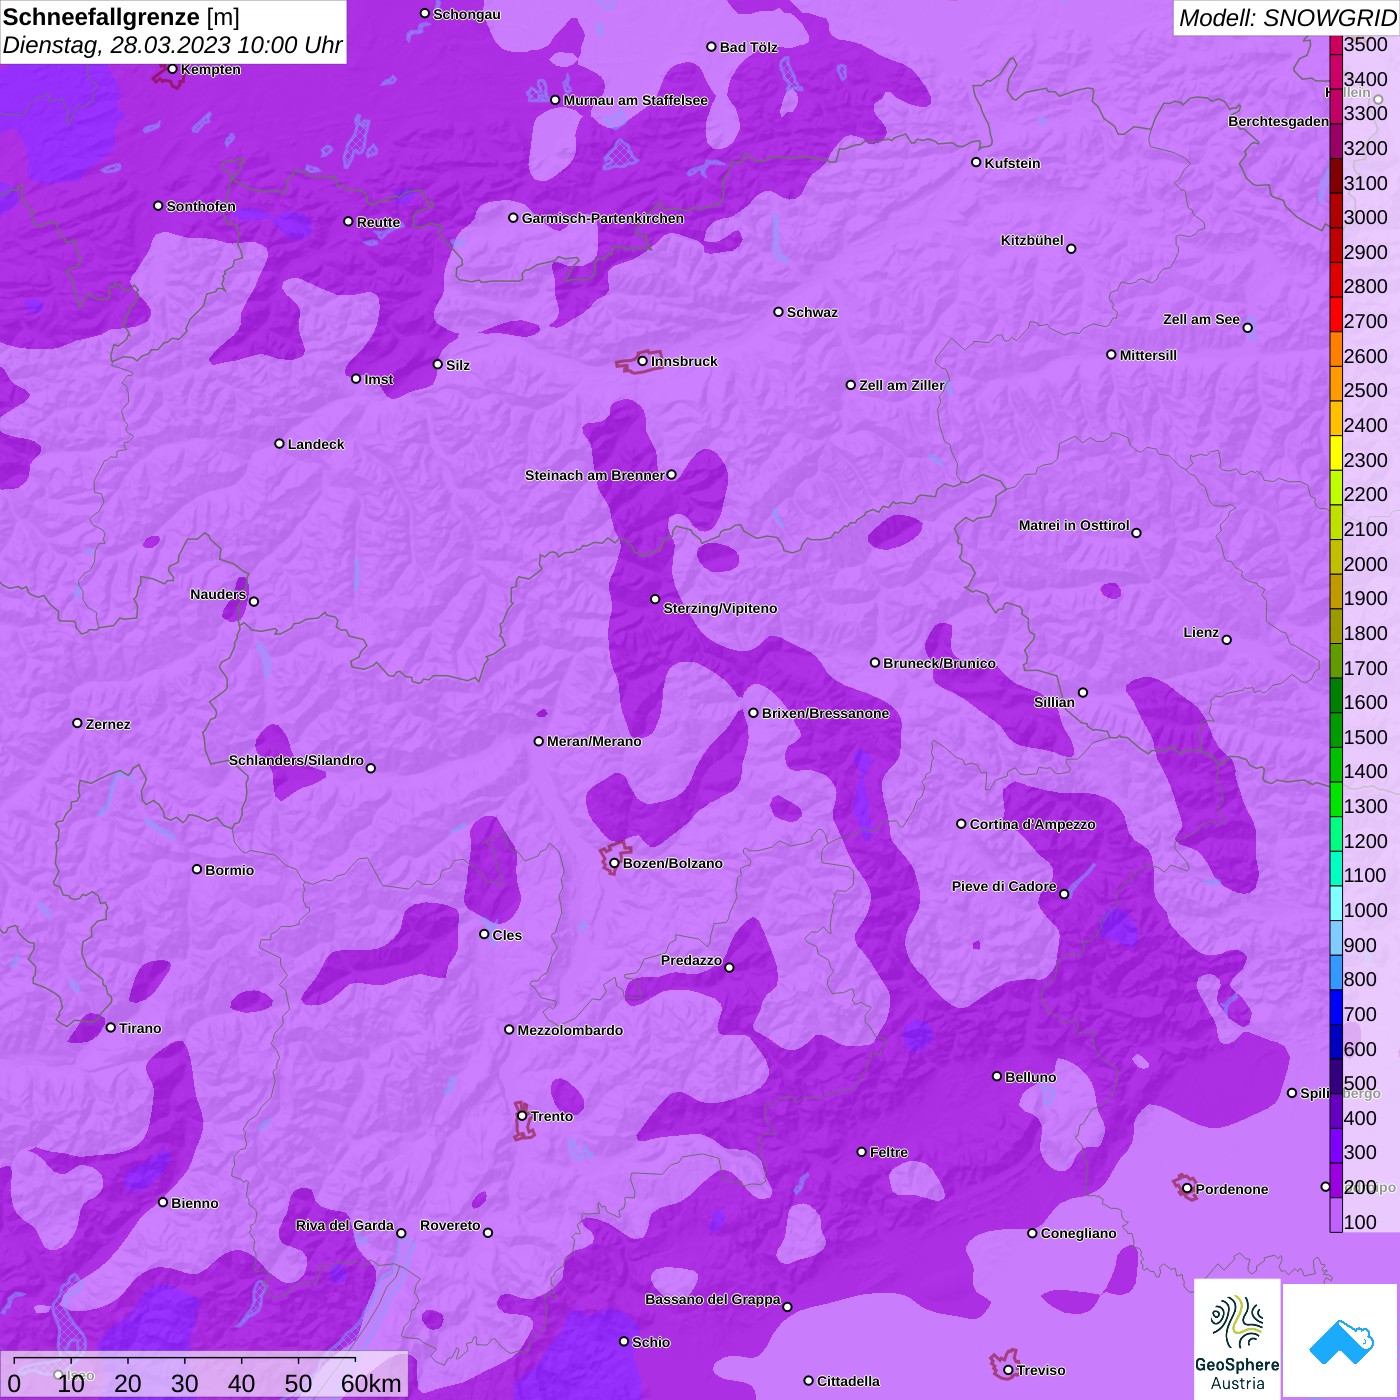Click the Imst label
This screenshot has width=1400, height=1400.
[379, 379]
